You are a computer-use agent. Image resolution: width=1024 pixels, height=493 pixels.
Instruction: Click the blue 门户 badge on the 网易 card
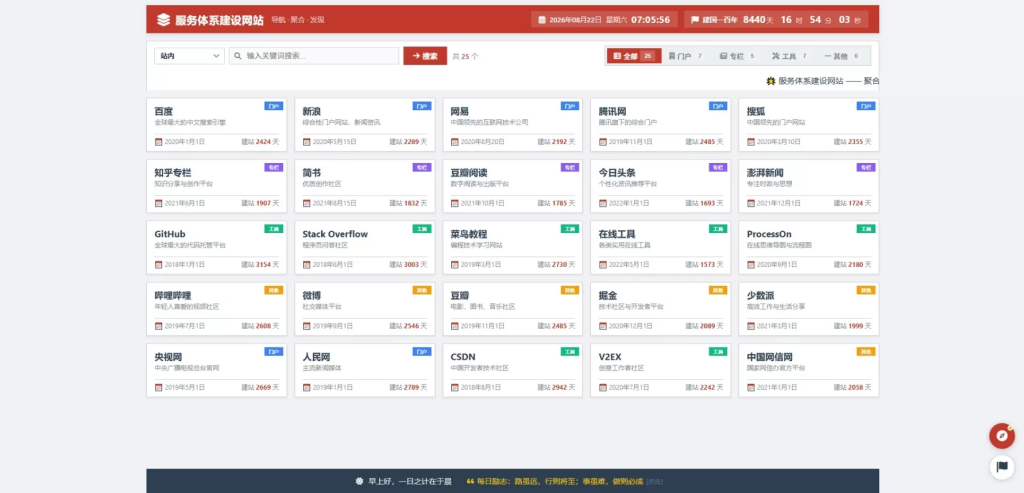click(570, 106)
